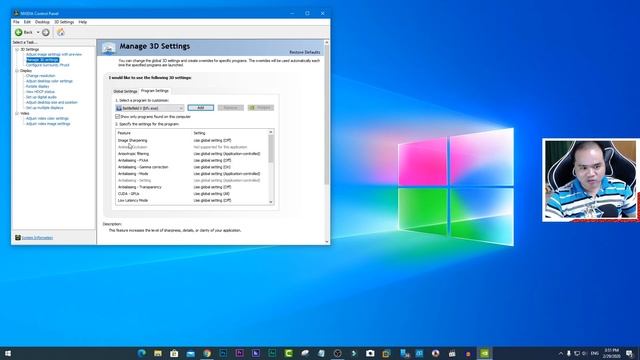Viewport: 640px width, 360px height.
Task: Click CUDA - GPUs feature row
Action: coord(192,194)
